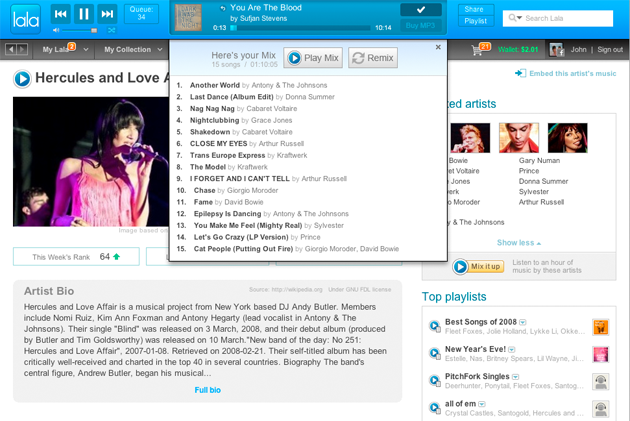
Task: Open Best Songs of 2008 cover thumbnail
Action: (601, 327)
